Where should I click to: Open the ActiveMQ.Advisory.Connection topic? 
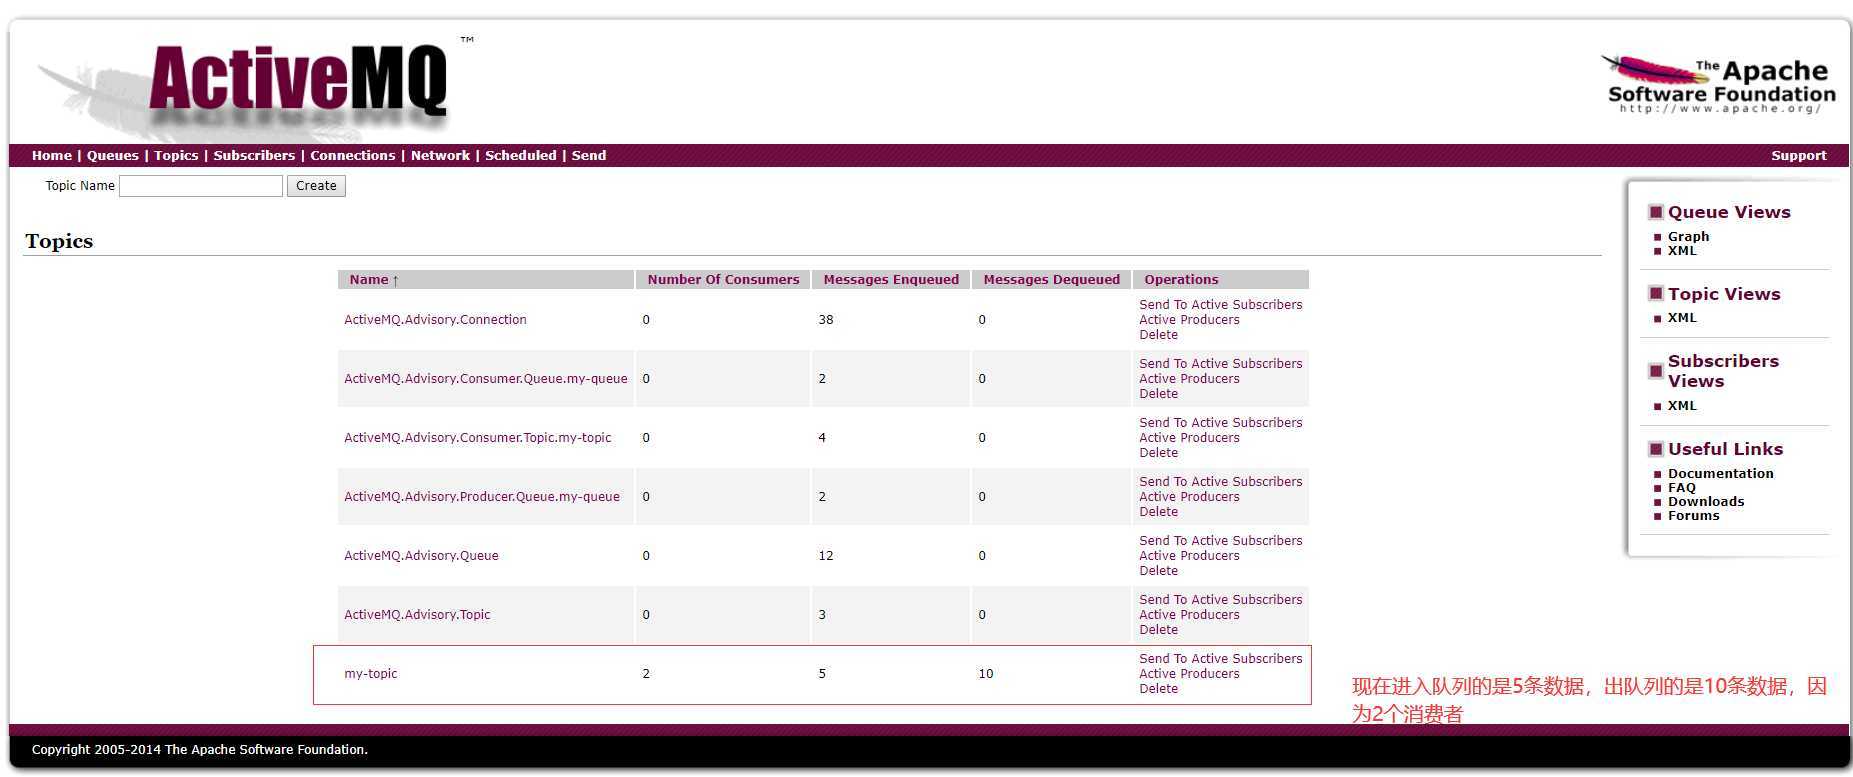pos(435,320)
